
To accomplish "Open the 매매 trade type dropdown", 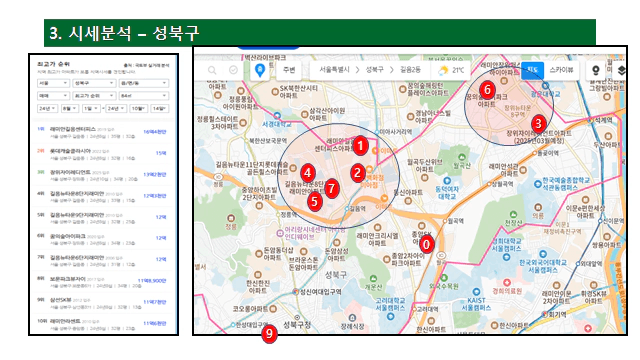I will (53, 96).
